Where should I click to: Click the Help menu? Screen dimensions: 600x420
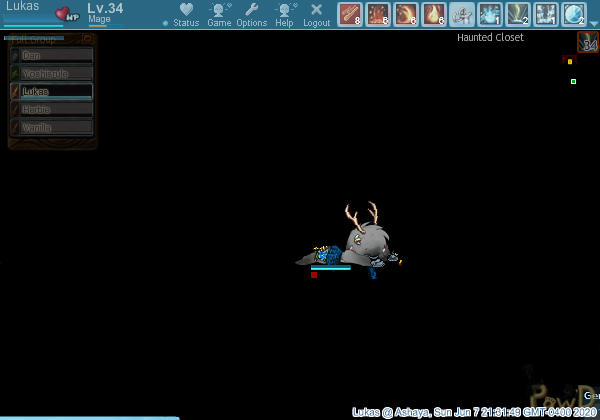coord(285,15)
